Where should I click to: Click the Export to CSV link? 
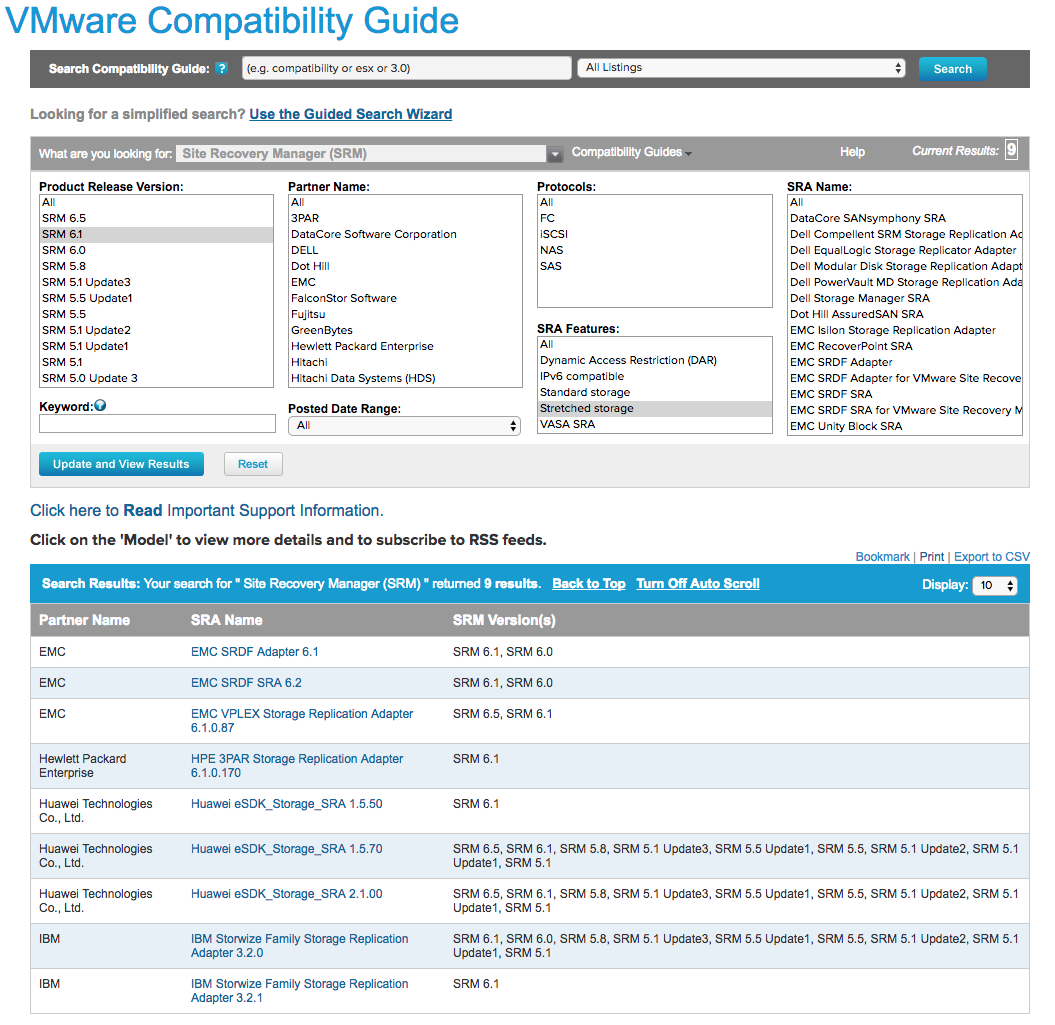click(992, 557)
